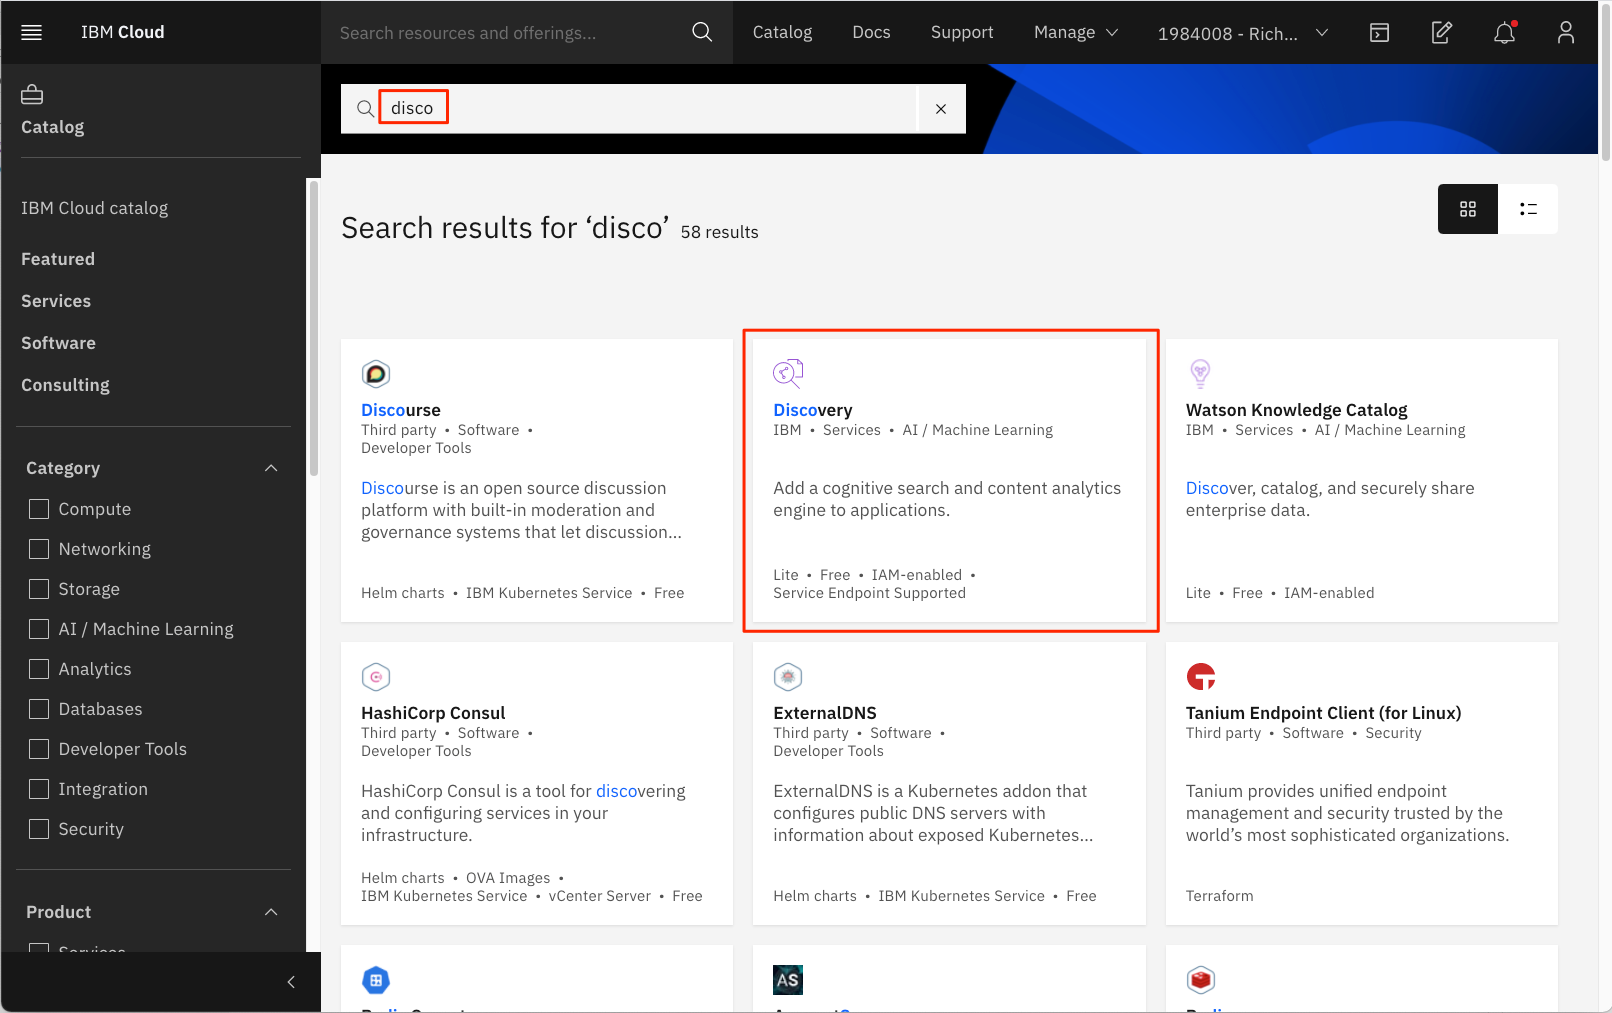Open the account switcher 1984008 dropdown
Image resolution: width=1612 pixels, height=1013 pixels.
tap(1243, 33)
